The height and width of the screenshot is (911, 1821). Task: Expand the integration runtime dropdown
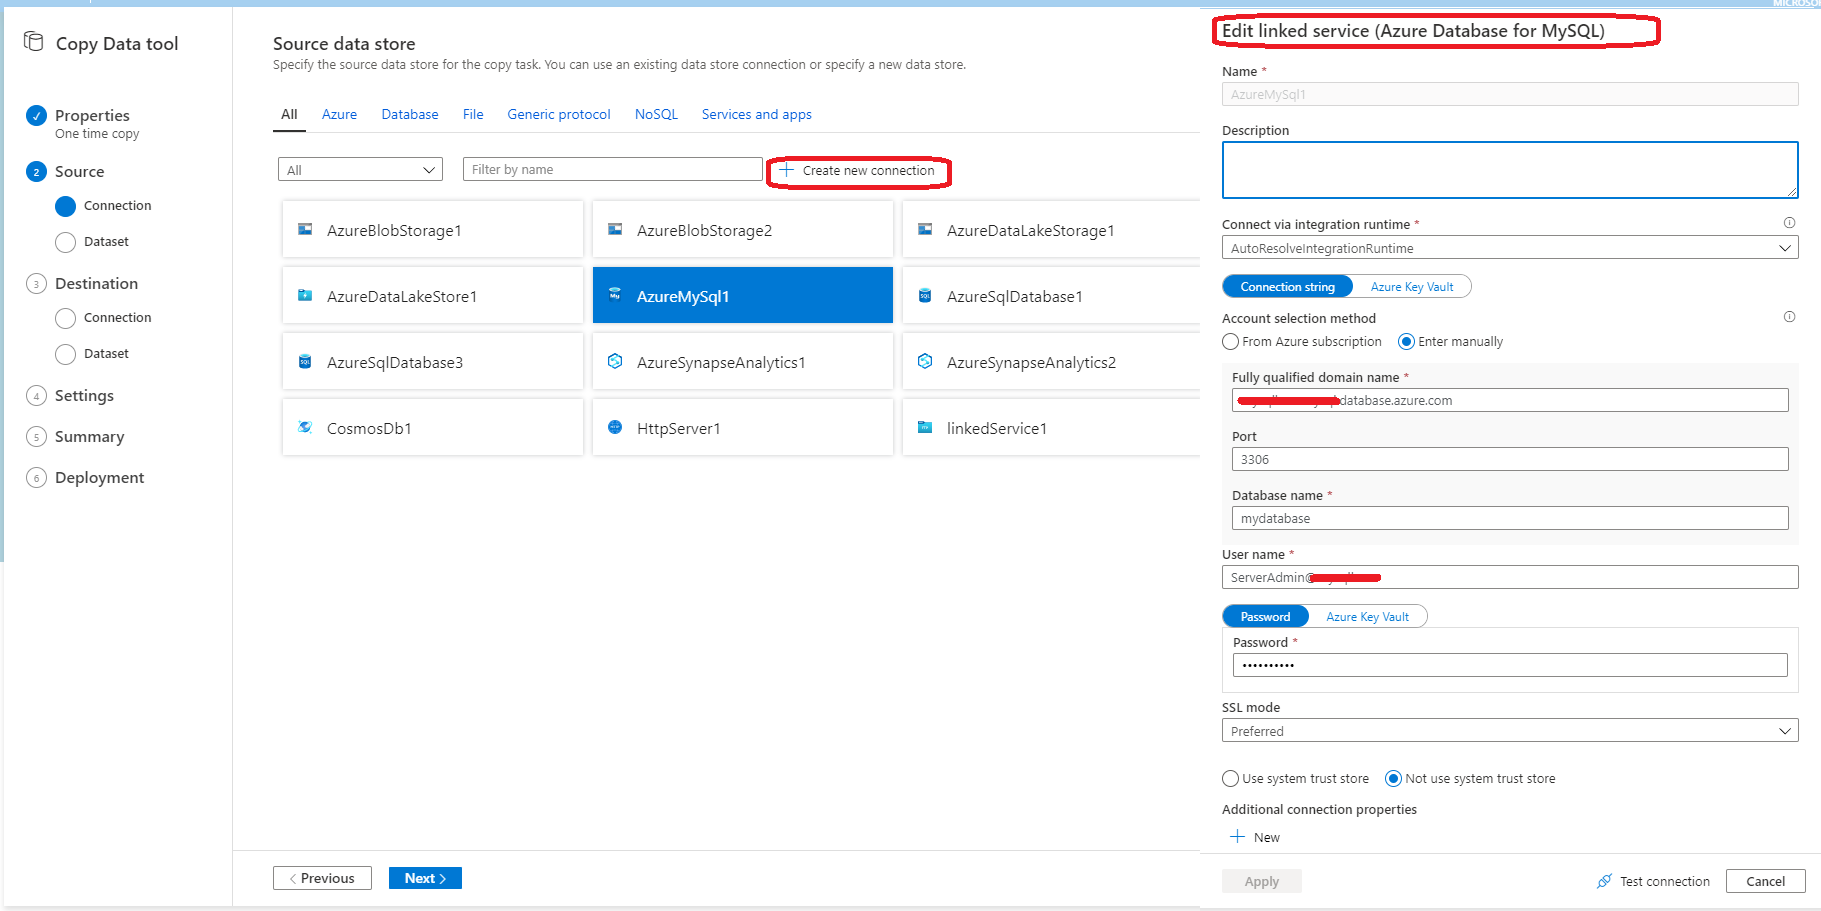tap(1510, 248)
